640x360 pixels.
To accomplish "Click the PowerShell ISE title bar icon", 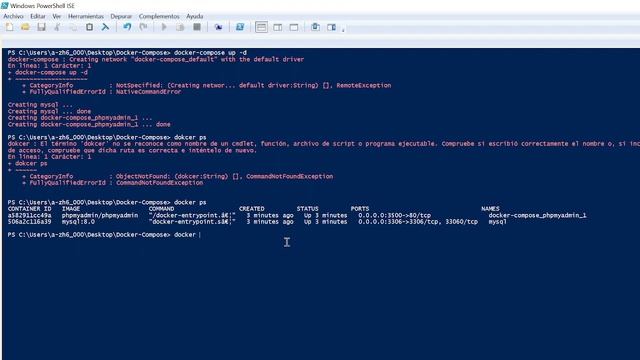I will [x=4, y=6].
